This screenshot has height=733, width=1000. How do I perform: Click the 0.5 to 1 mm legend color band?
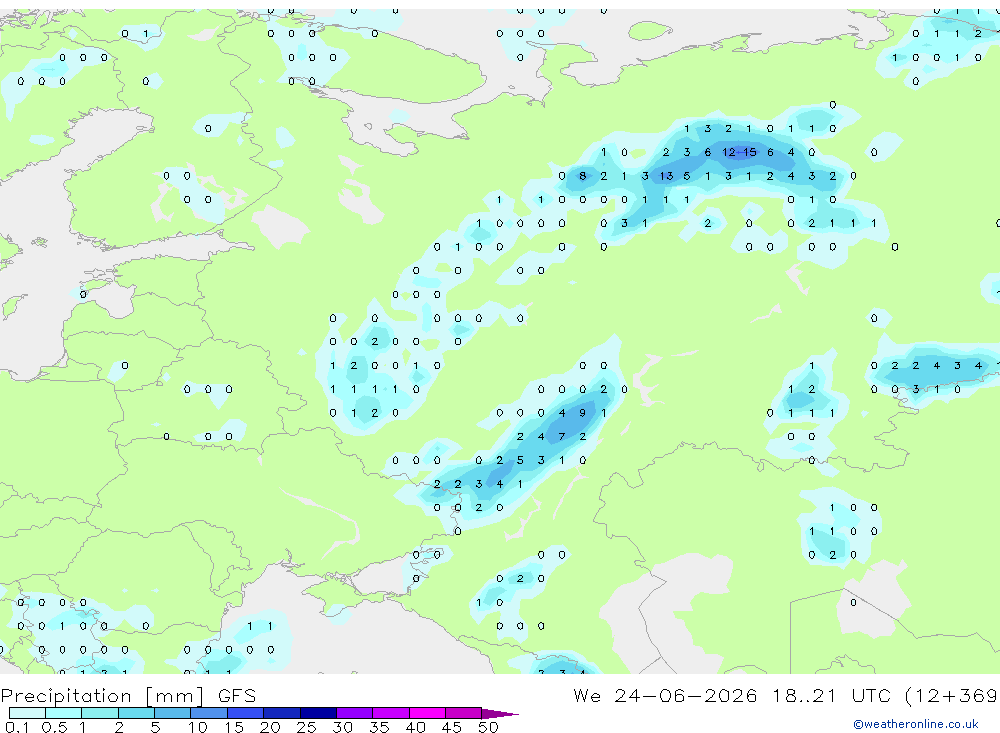pyautogui.click(x=64, y=713)
